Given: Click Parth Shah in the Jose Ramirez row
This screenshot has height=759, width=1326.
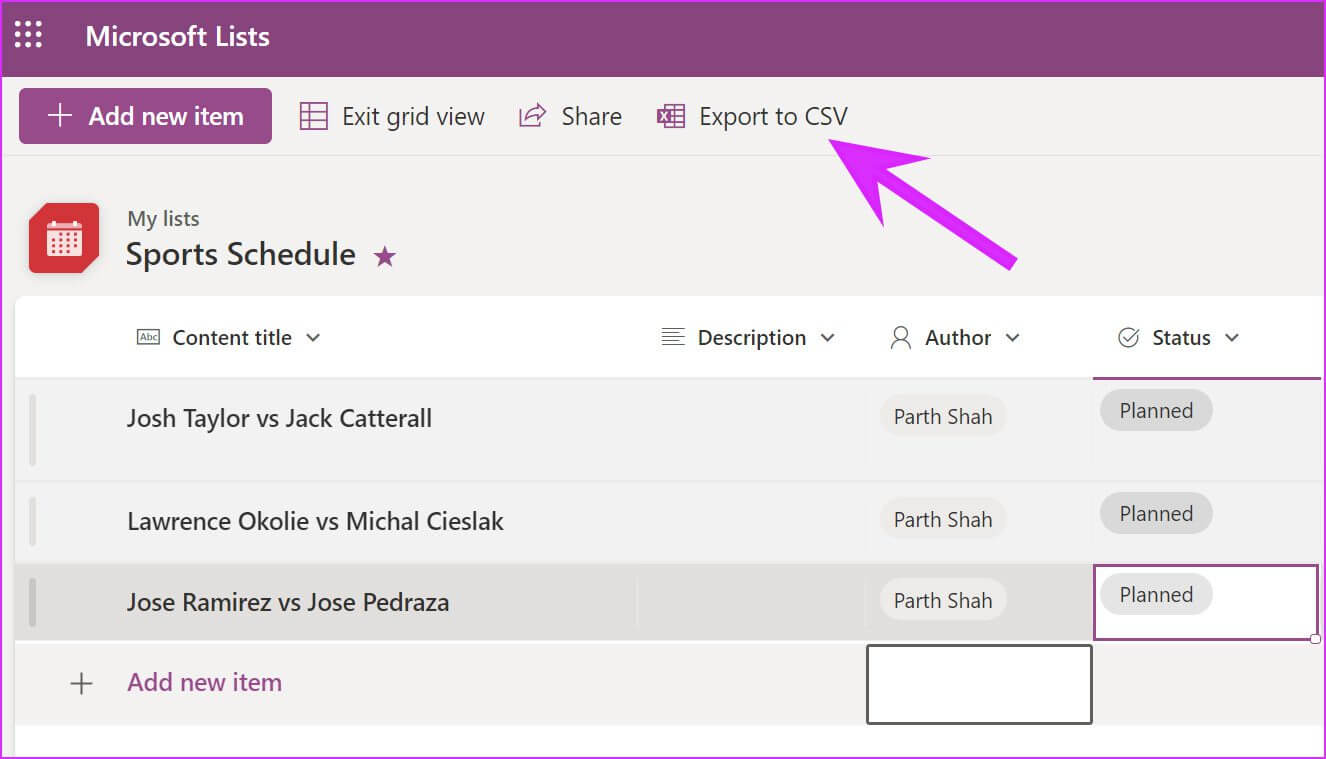Looking at the screenshot, I should point(943,600).
